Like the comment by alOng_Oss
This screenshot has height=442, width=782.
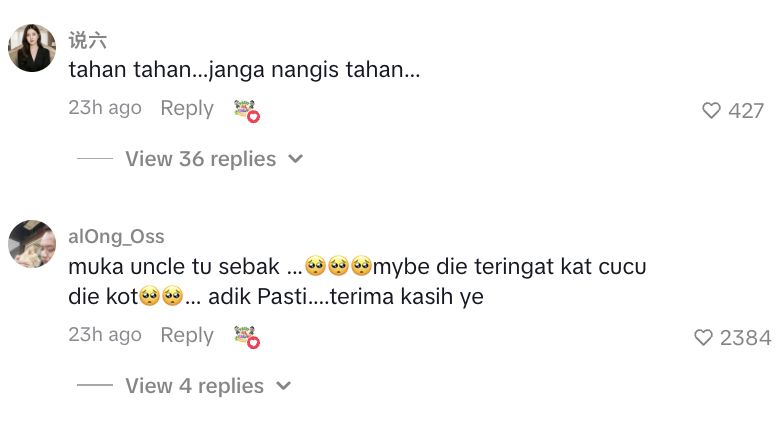(x=703, y=338)
